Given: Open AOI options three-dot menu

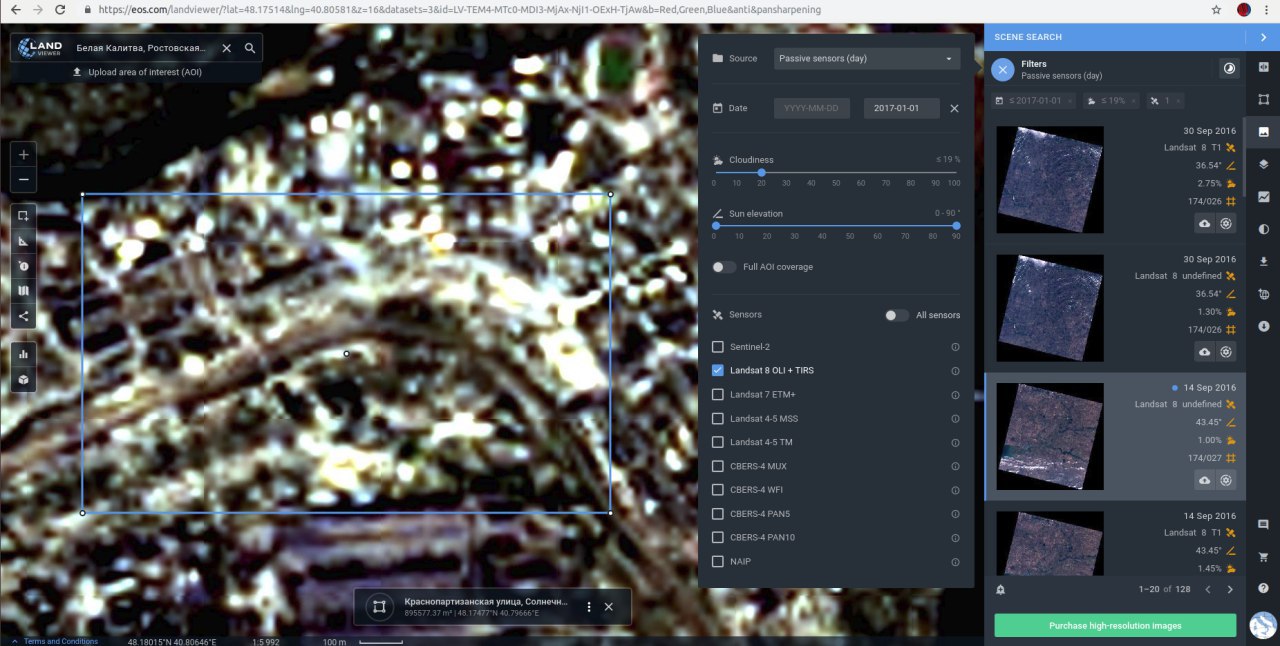Looking at the screenshot, I should coord(589,607).
